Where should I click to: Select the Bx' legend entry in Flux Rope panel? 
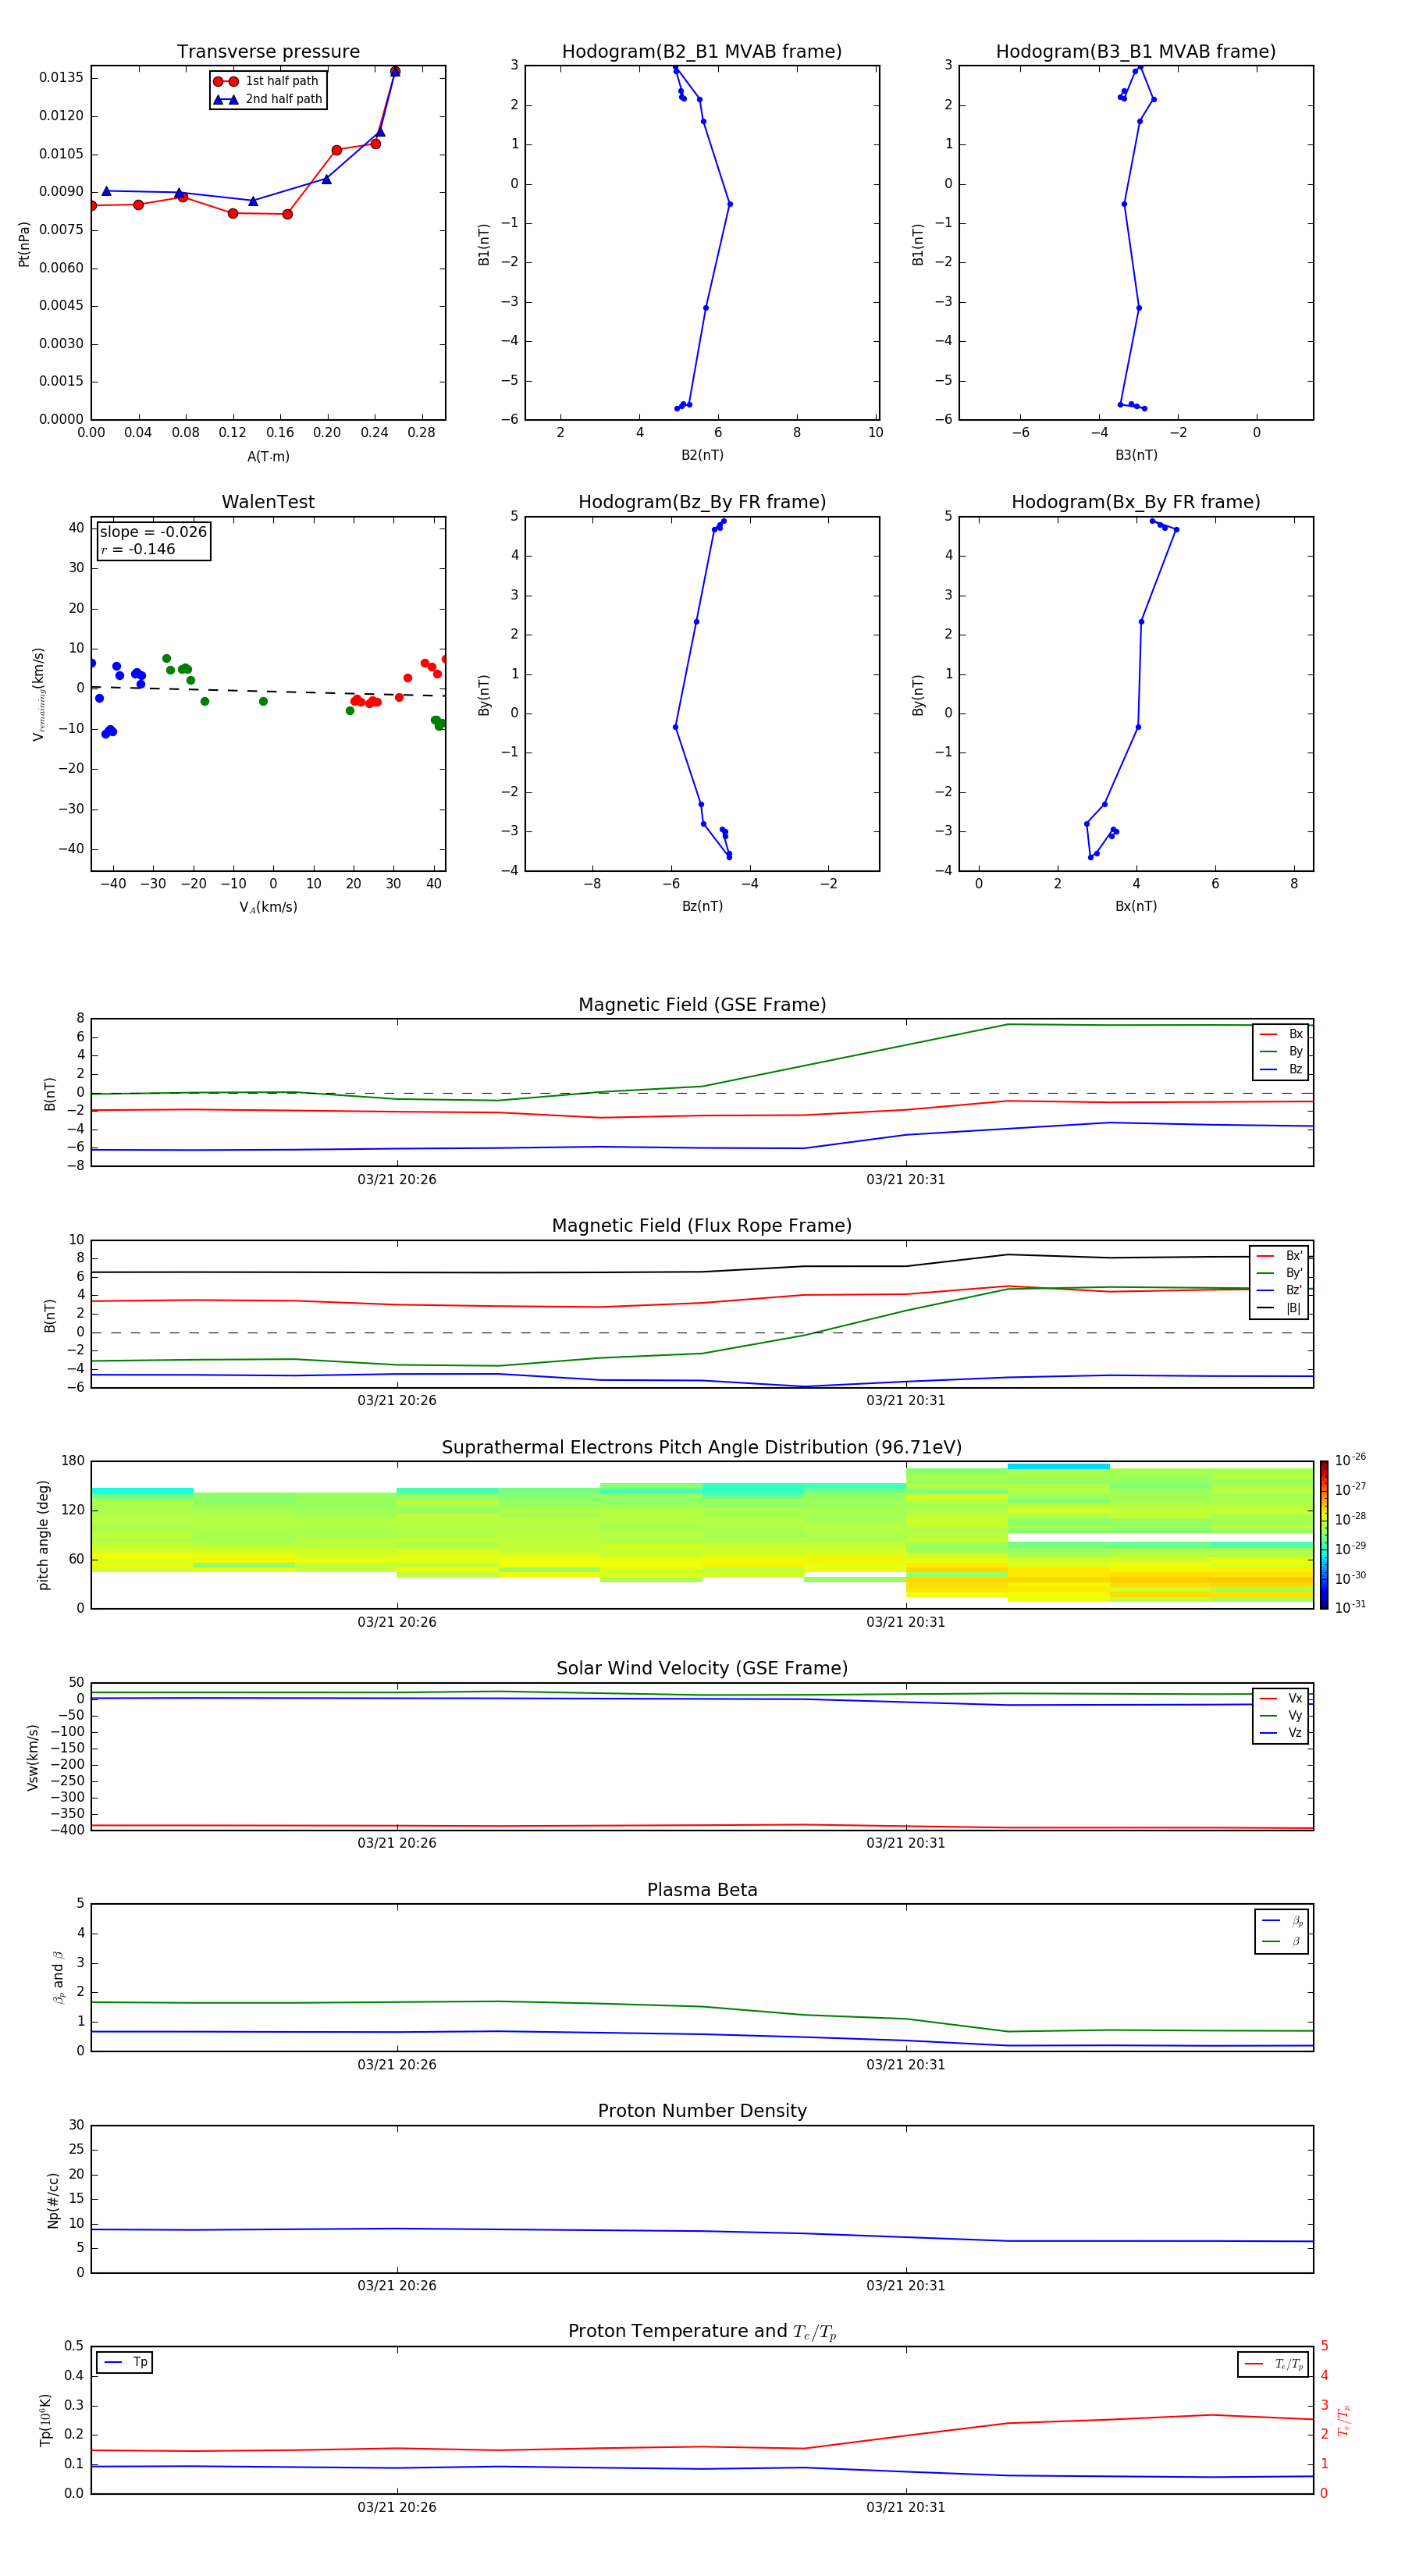pos(1279,1256)
